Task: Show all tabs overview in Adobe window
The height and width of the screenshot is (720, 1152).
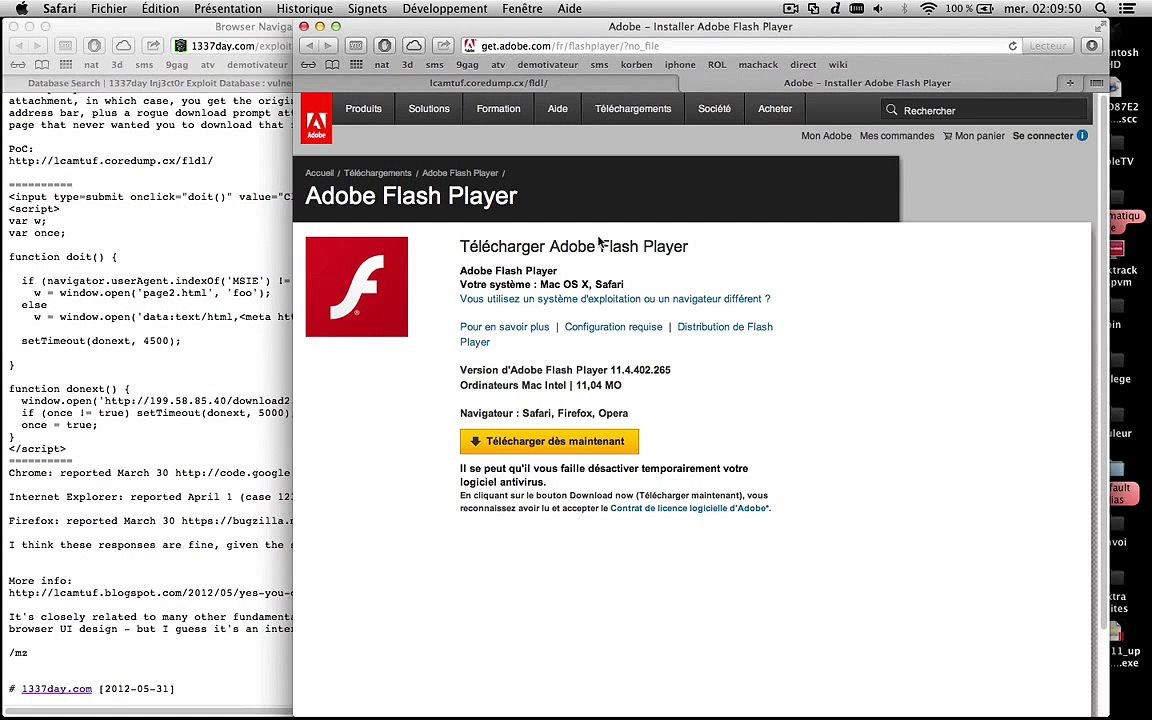Action: click(1095, 83)
